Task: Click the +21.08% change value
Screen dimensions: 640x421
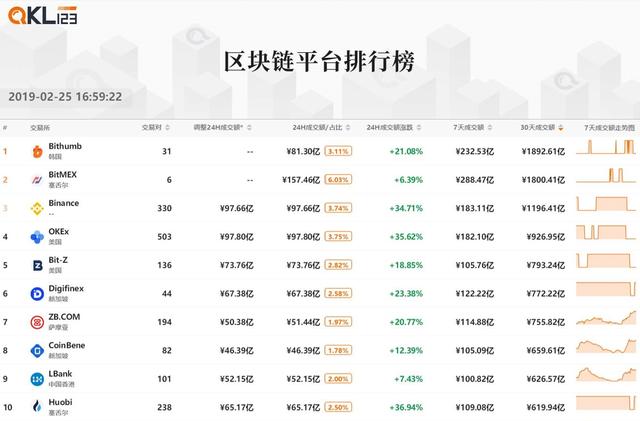Action: pyautogui.click(x=406, y=151)
